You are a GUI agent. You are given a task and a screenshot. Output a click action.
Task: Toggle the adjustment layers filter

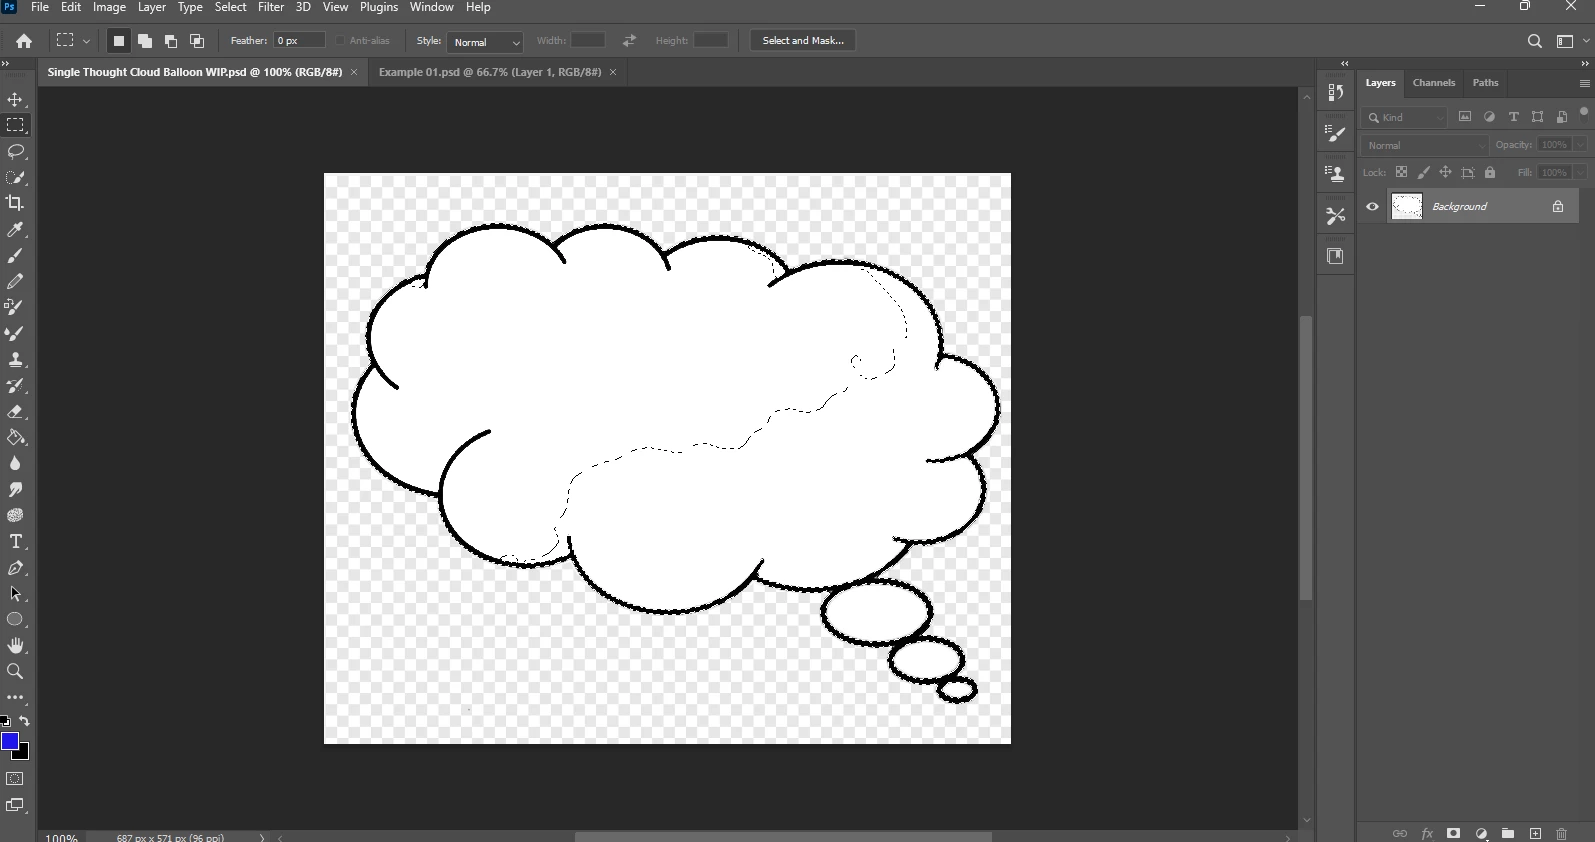(1489, 117)
